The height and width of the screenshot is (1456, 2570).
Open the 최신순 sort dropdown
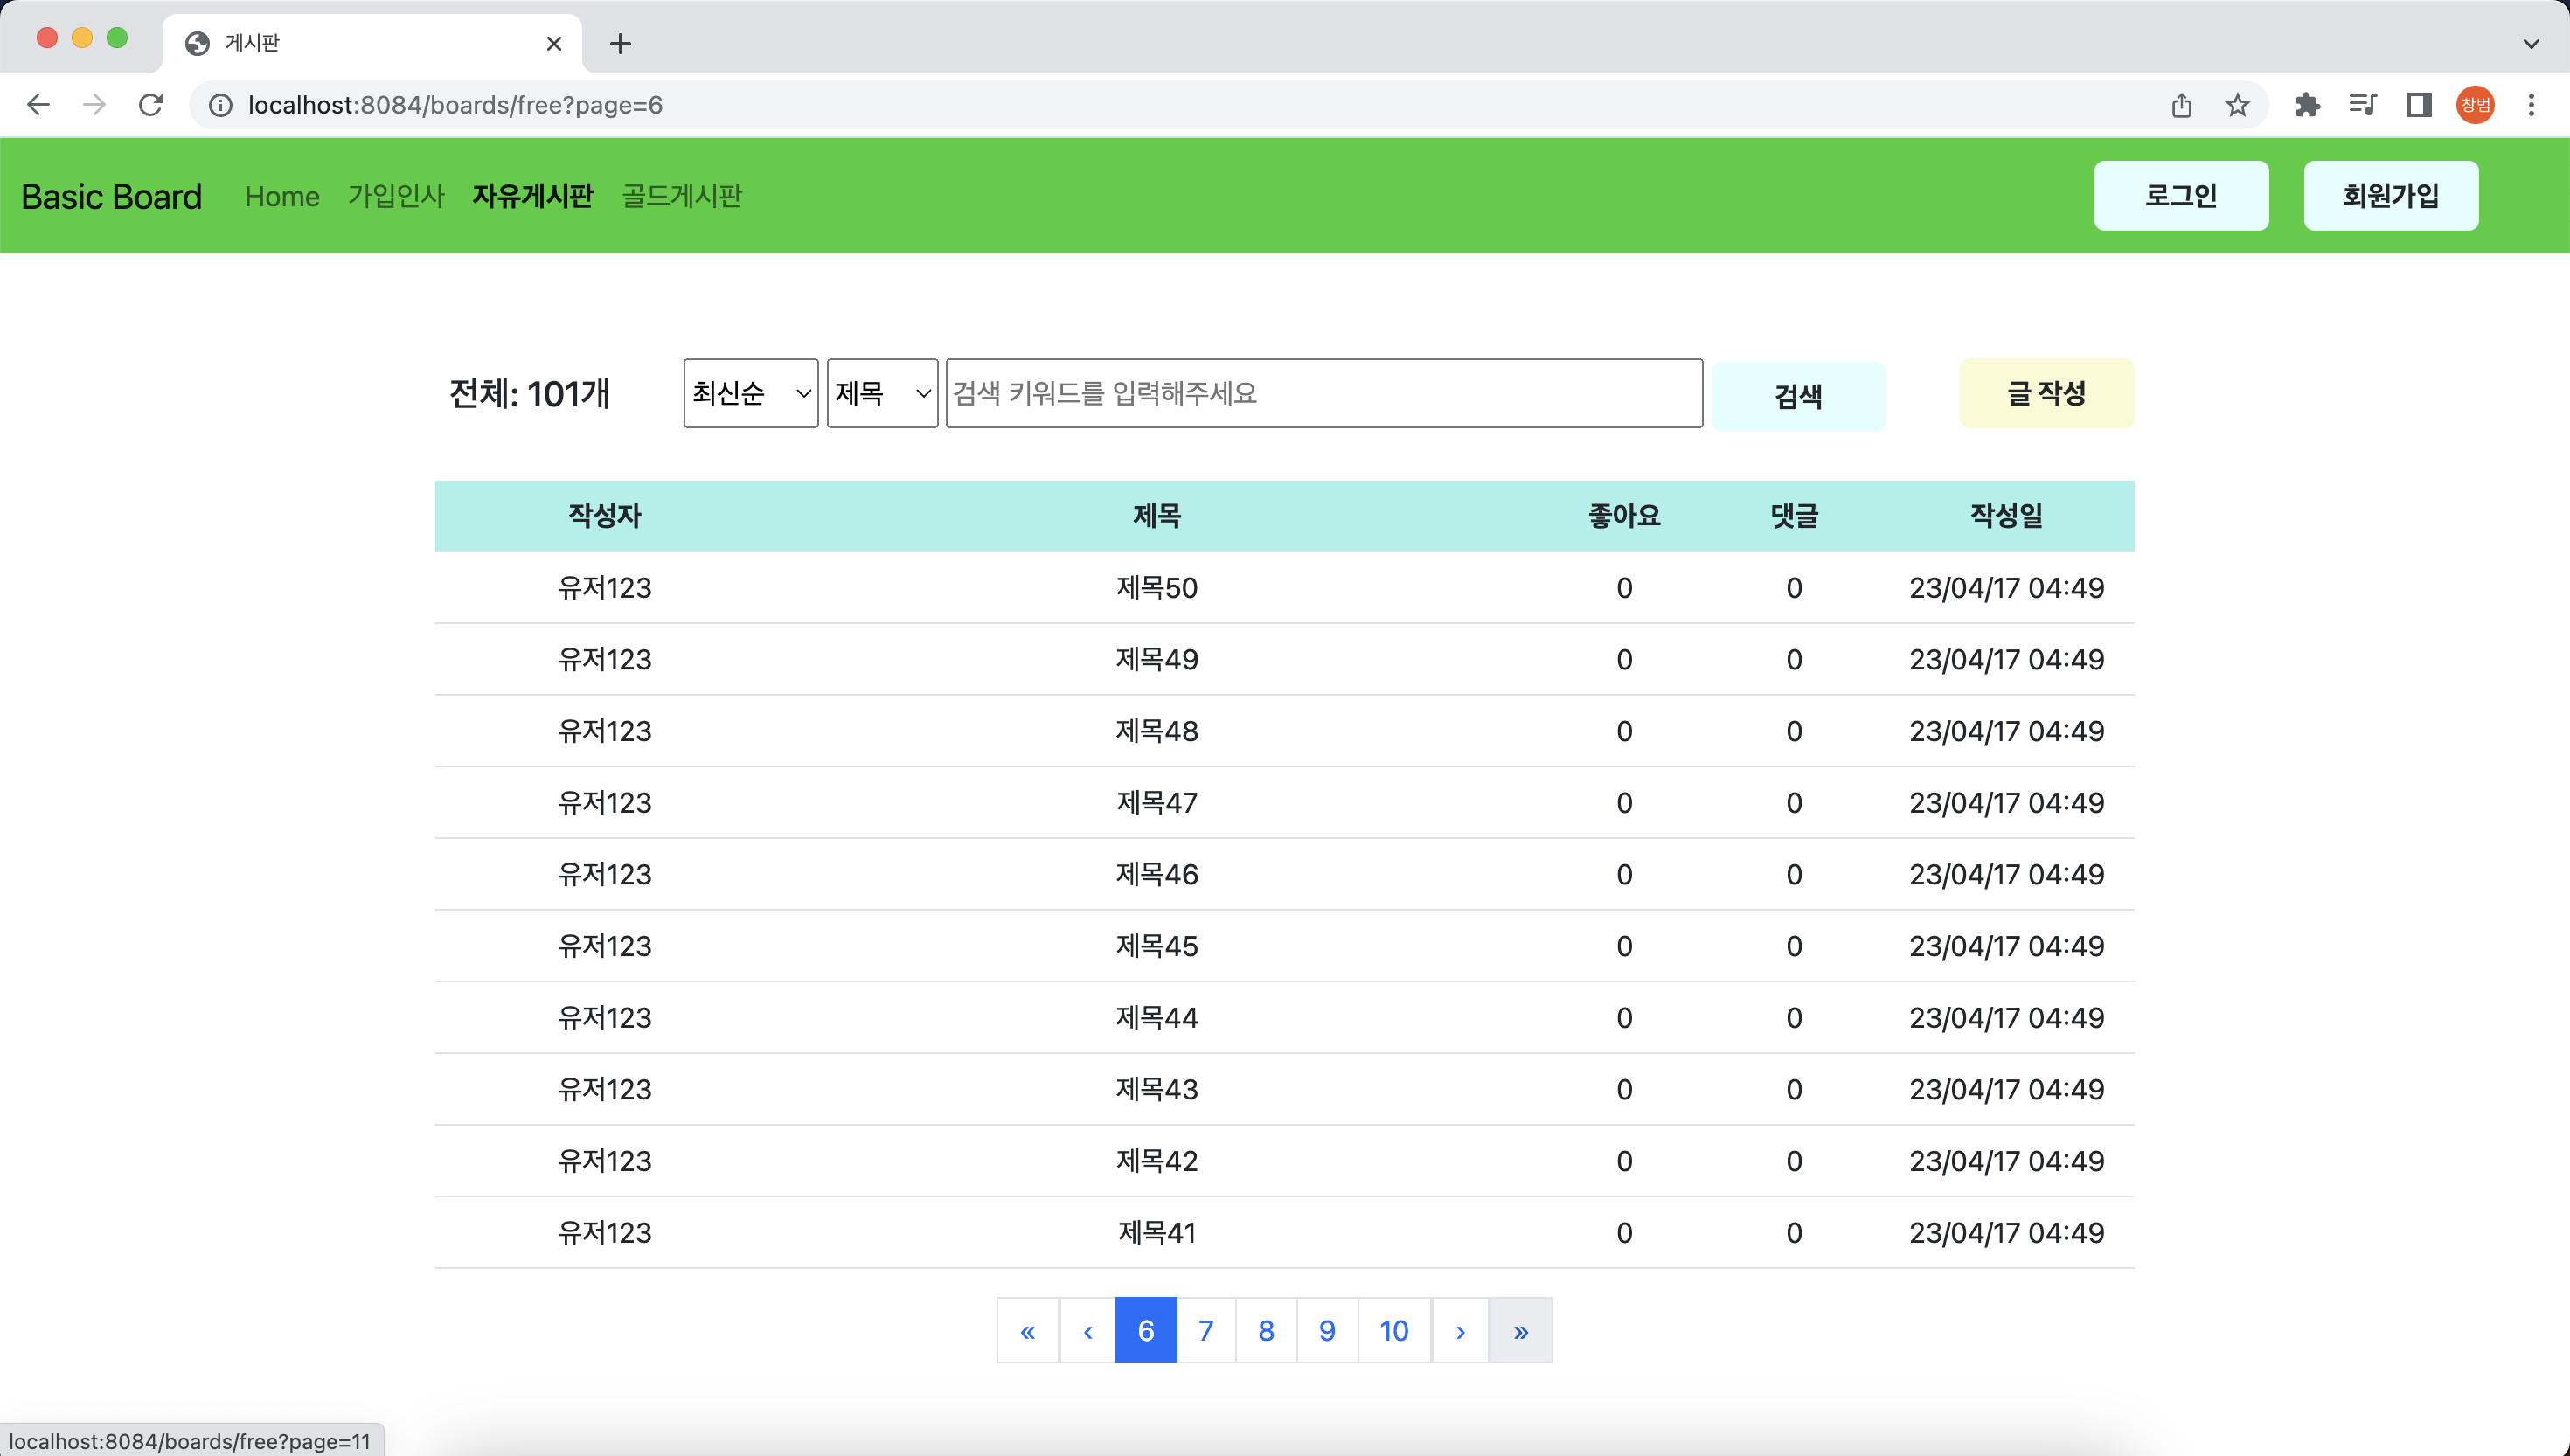coord(750,393)
